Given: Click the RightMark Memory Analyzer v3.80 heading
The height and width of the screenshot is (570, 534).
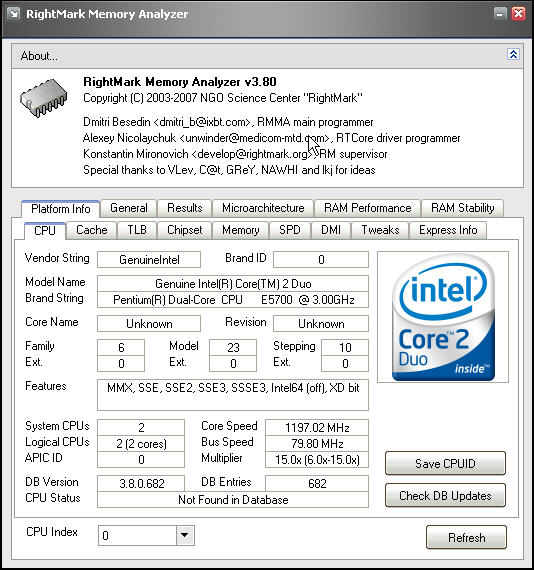Looking at the screenshot, I should tap(180, 82).
